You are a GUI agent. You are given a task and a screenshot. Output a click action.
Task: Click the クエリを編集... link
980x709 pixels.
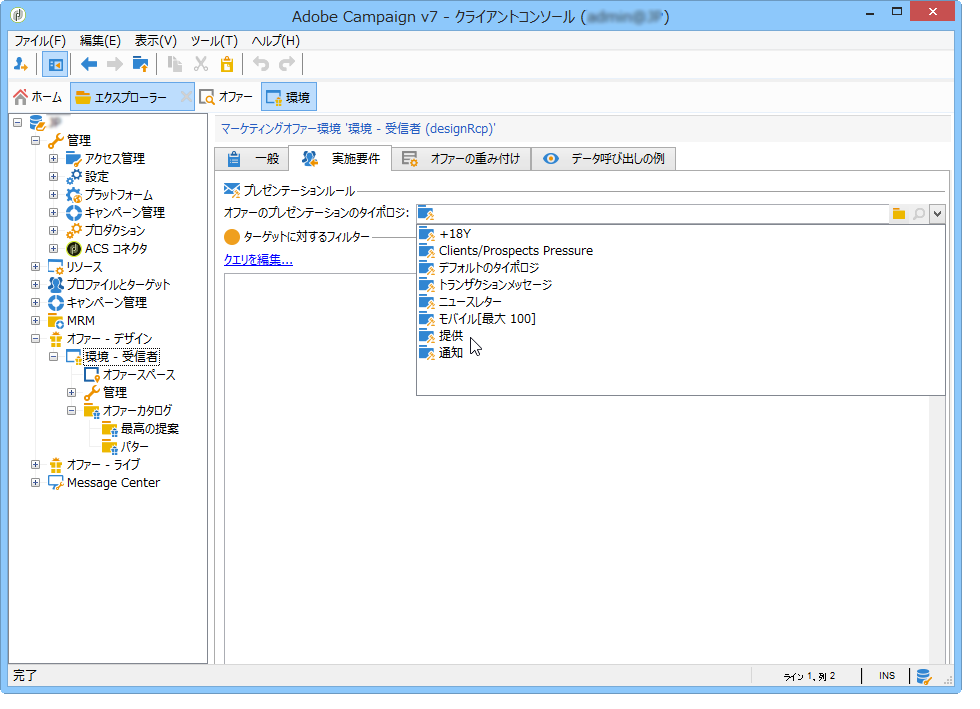(x=258, y=259)
